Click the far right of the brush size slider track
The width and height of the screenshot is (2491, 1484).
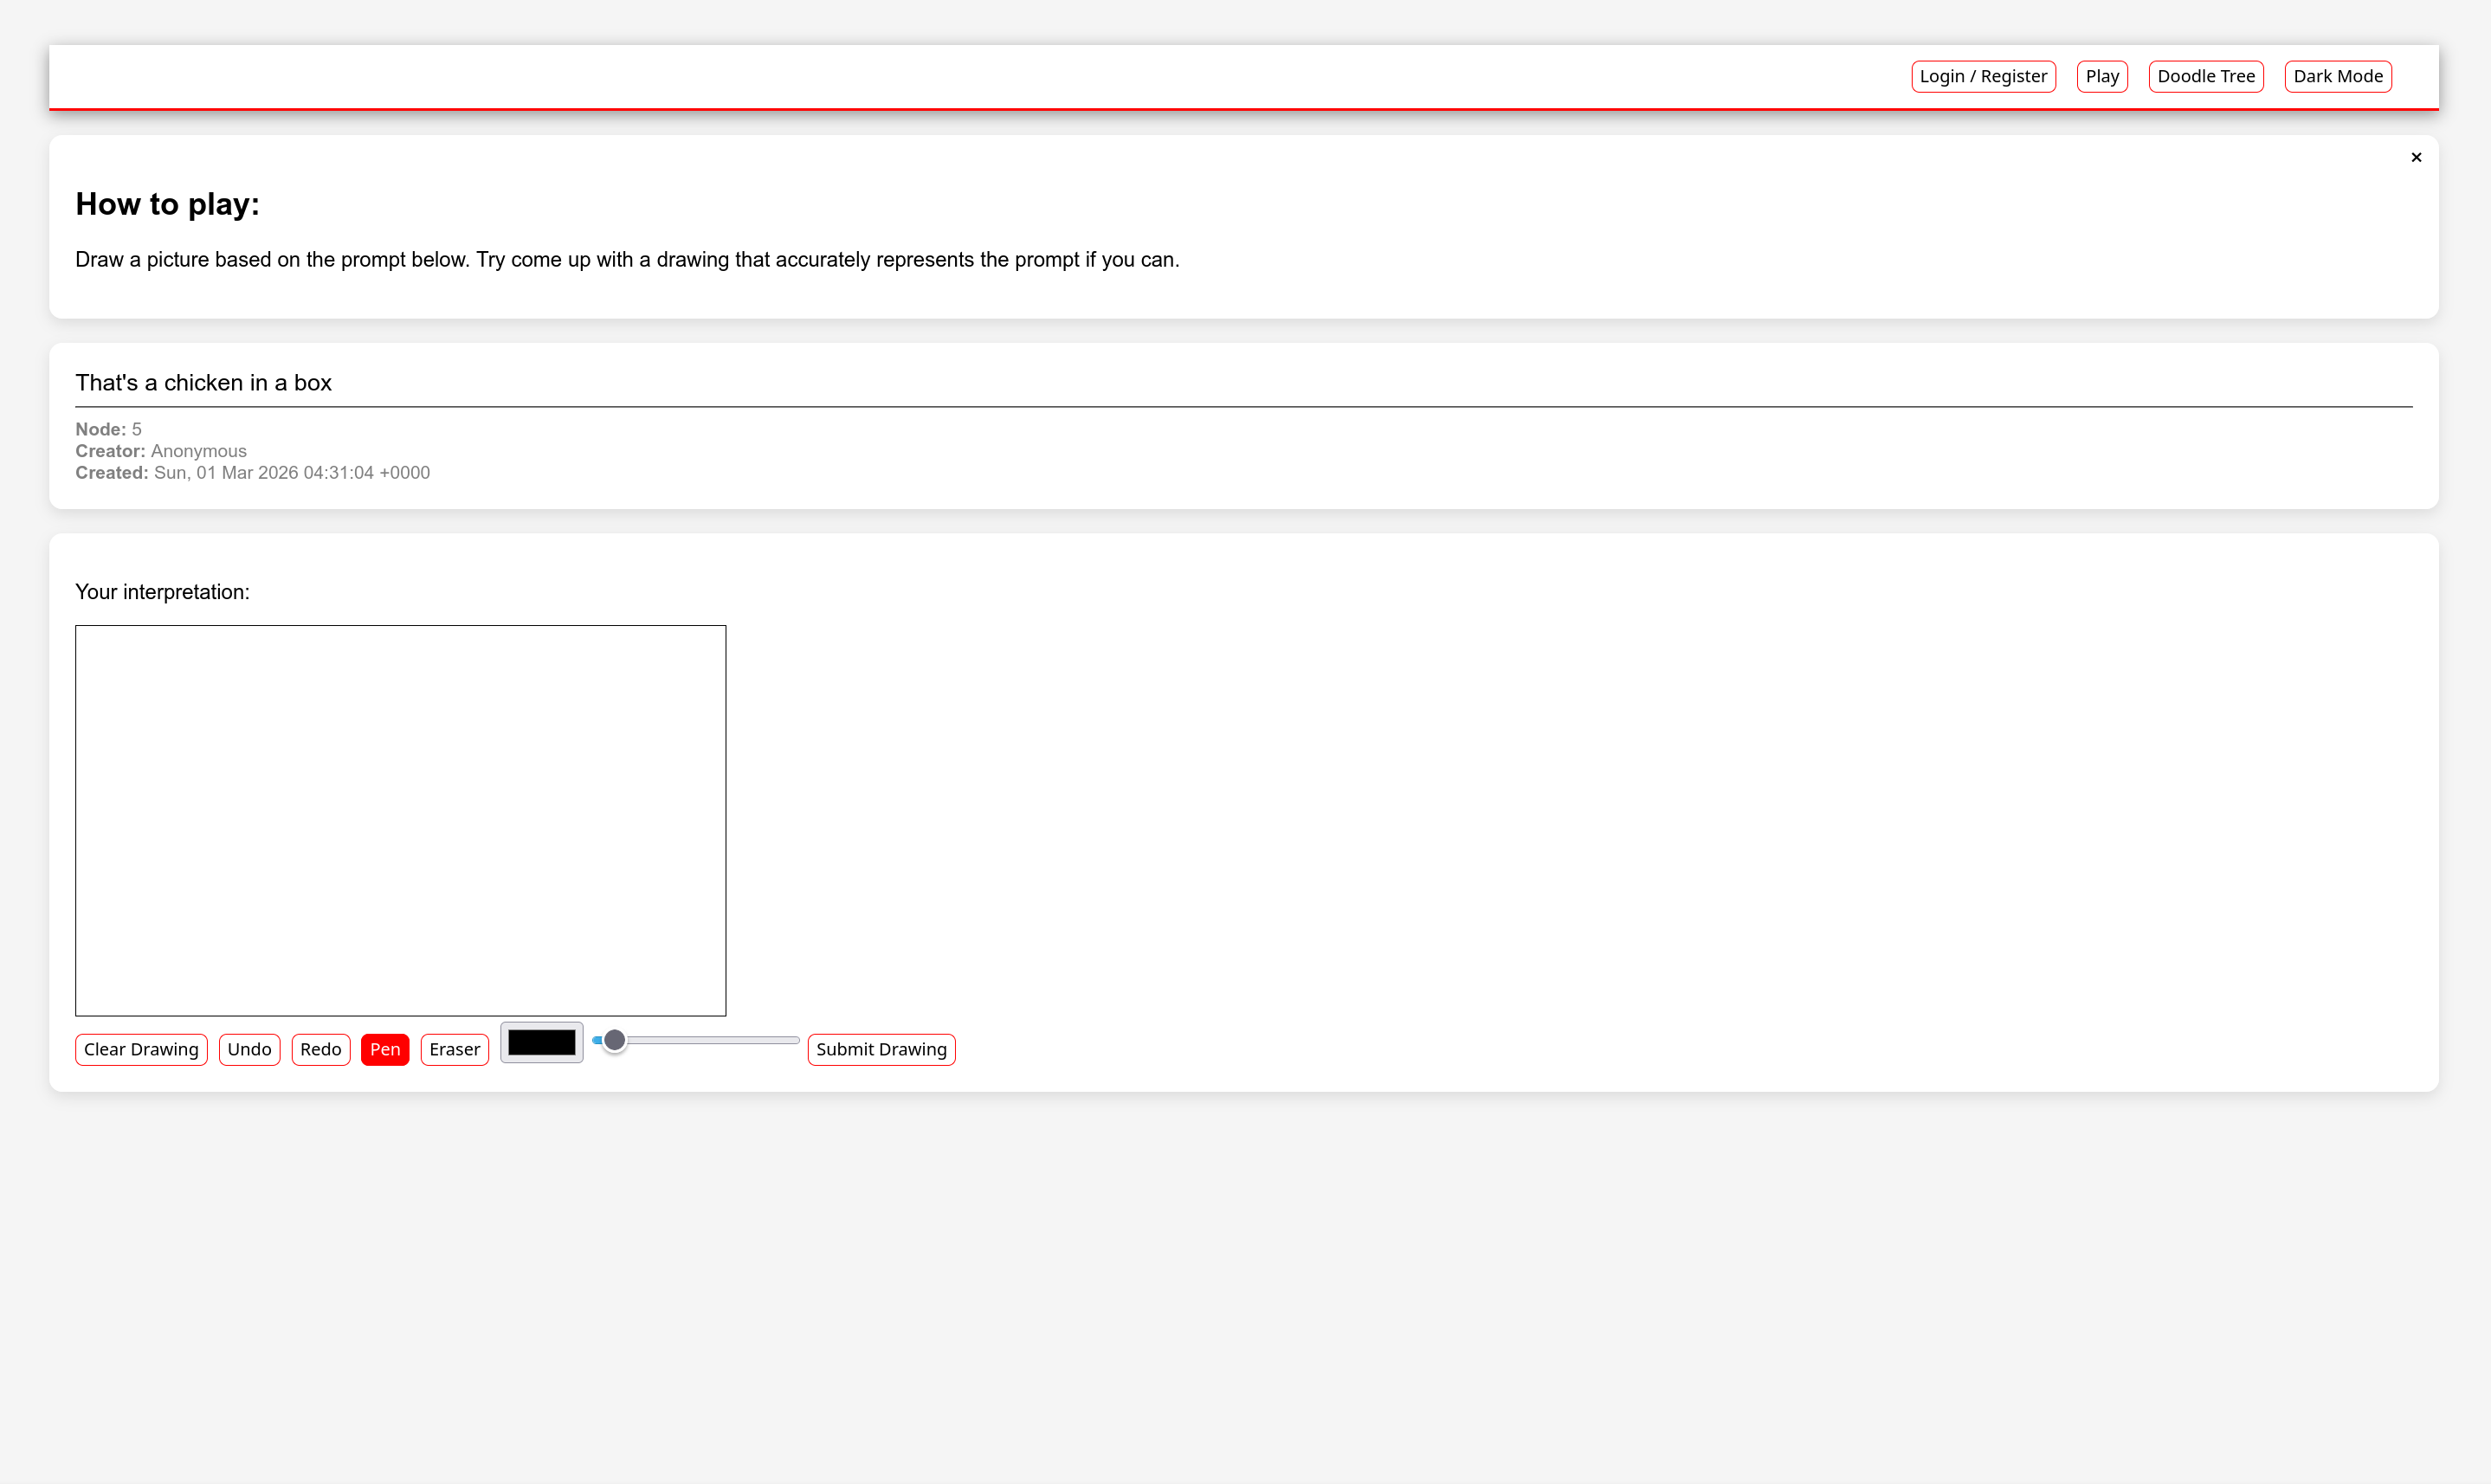pos(793,1040)
